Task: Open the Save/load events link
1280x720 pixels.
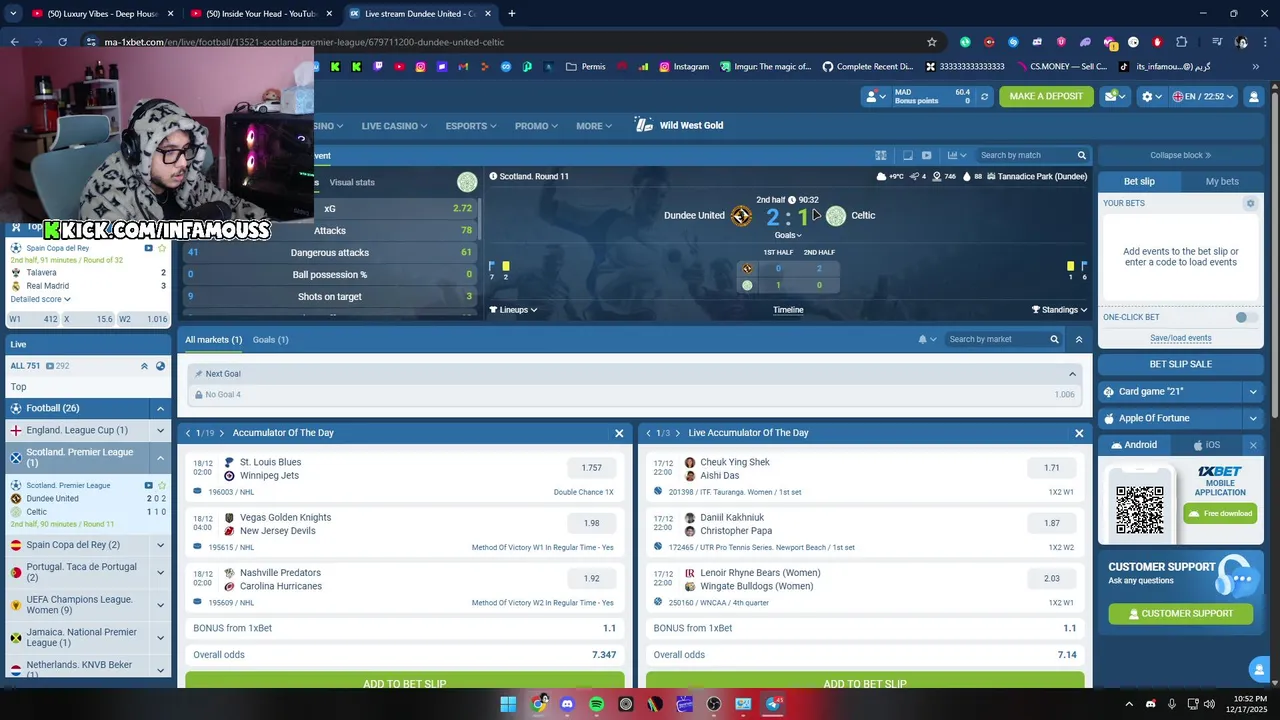Action: coord(1180,338)
